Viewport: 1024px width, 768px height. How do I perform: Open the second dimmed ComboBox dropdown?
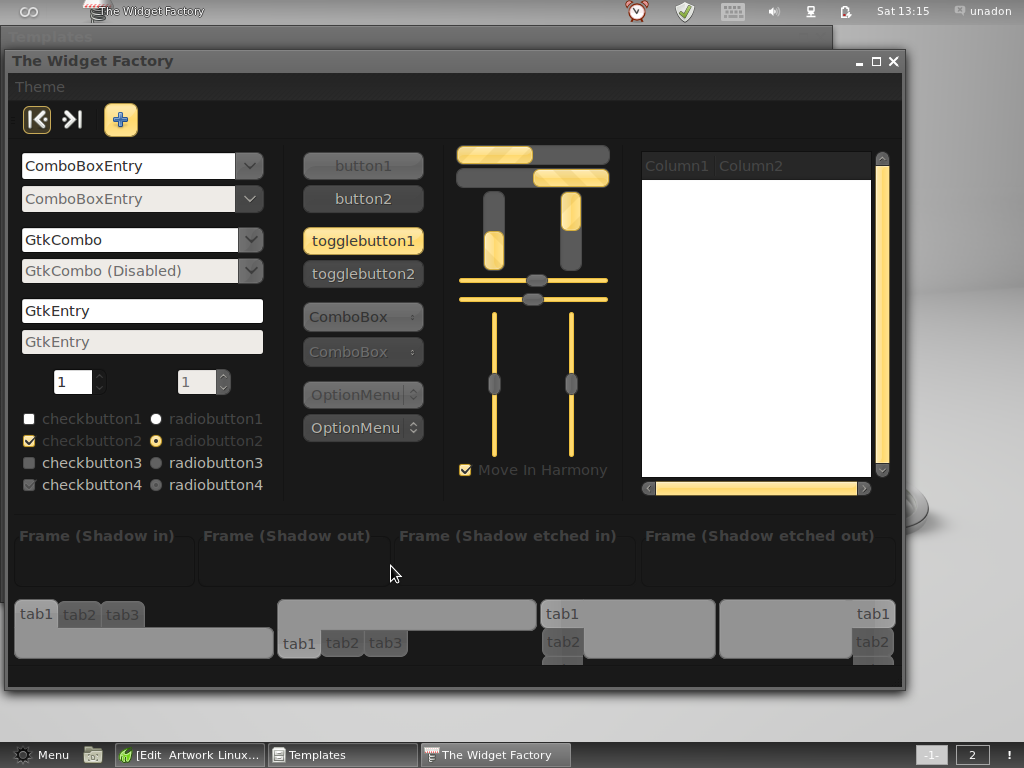(363, 352)
